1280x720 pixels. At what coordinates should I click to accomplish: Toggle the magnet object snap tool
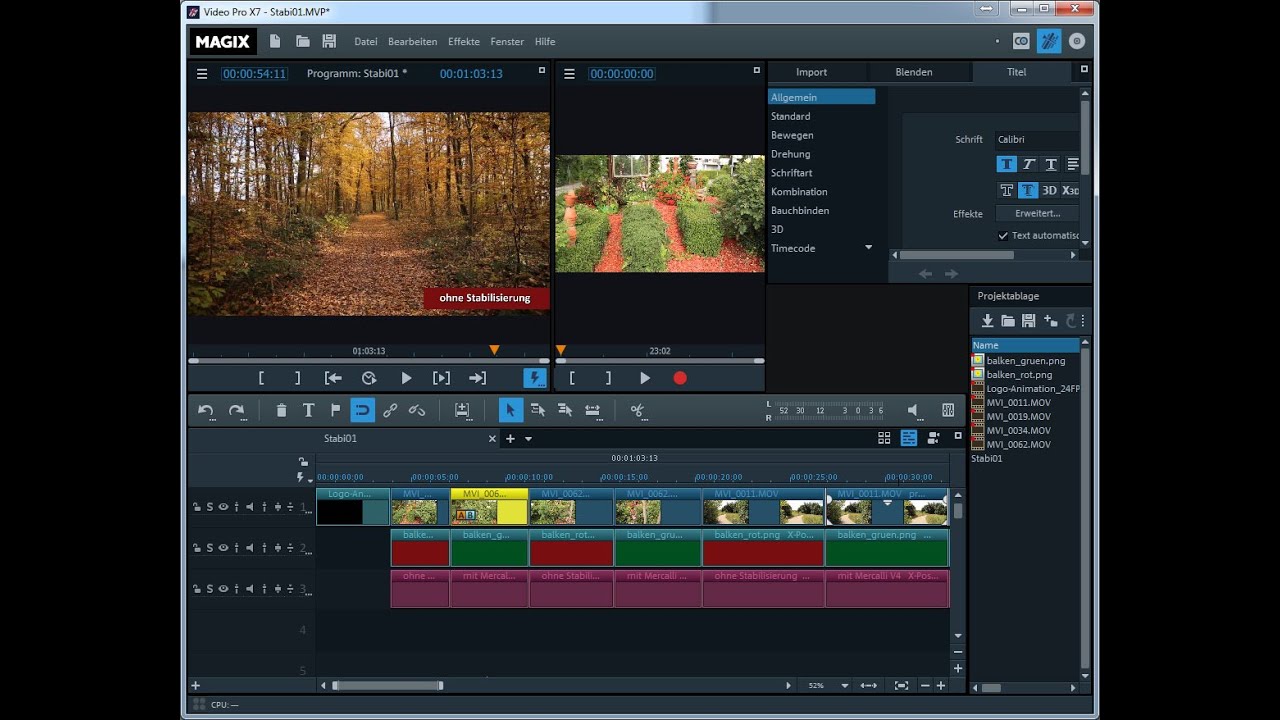click(x=362, y=410)
